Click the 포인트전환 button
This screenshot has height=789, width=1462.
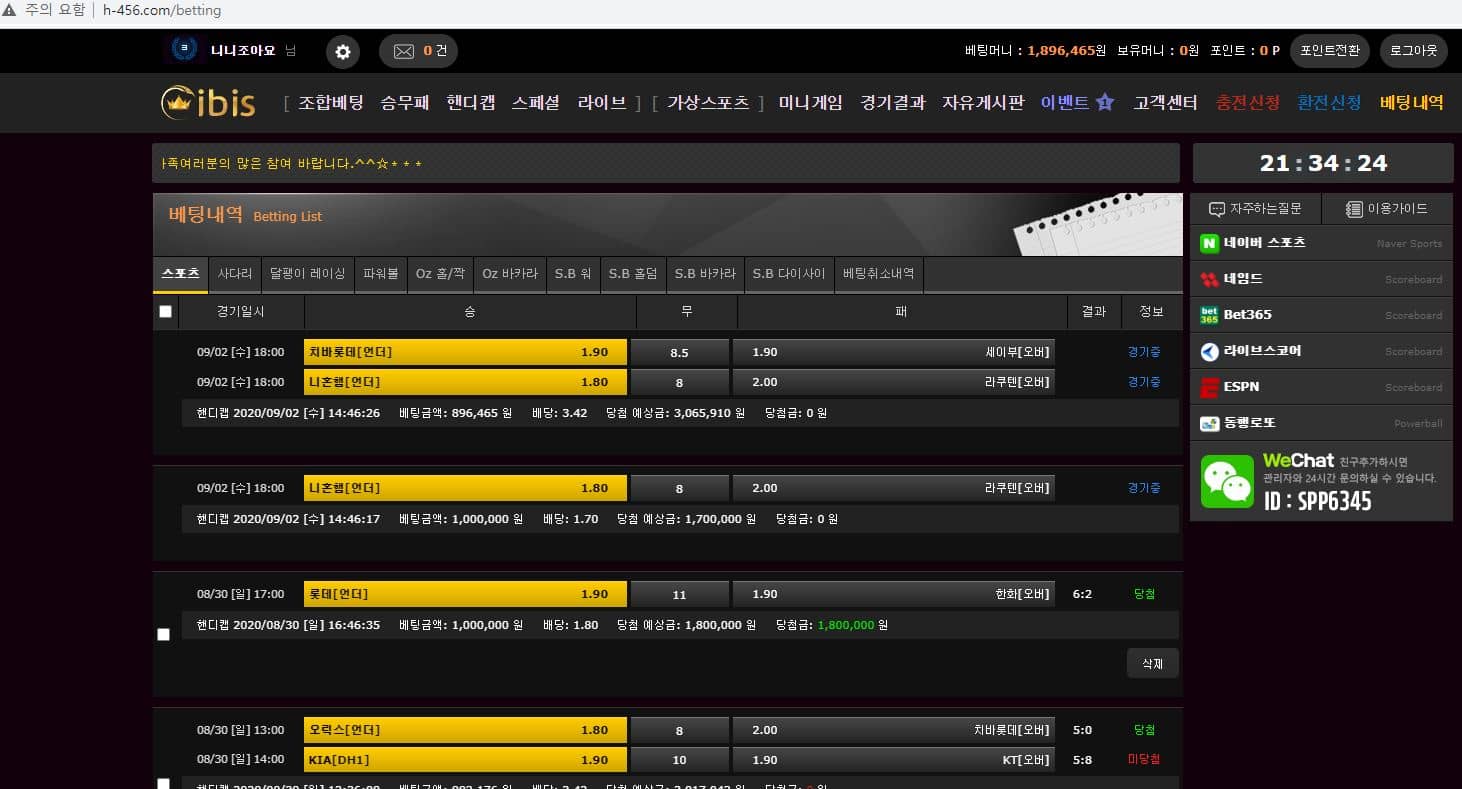click(x=1329, y=50)
